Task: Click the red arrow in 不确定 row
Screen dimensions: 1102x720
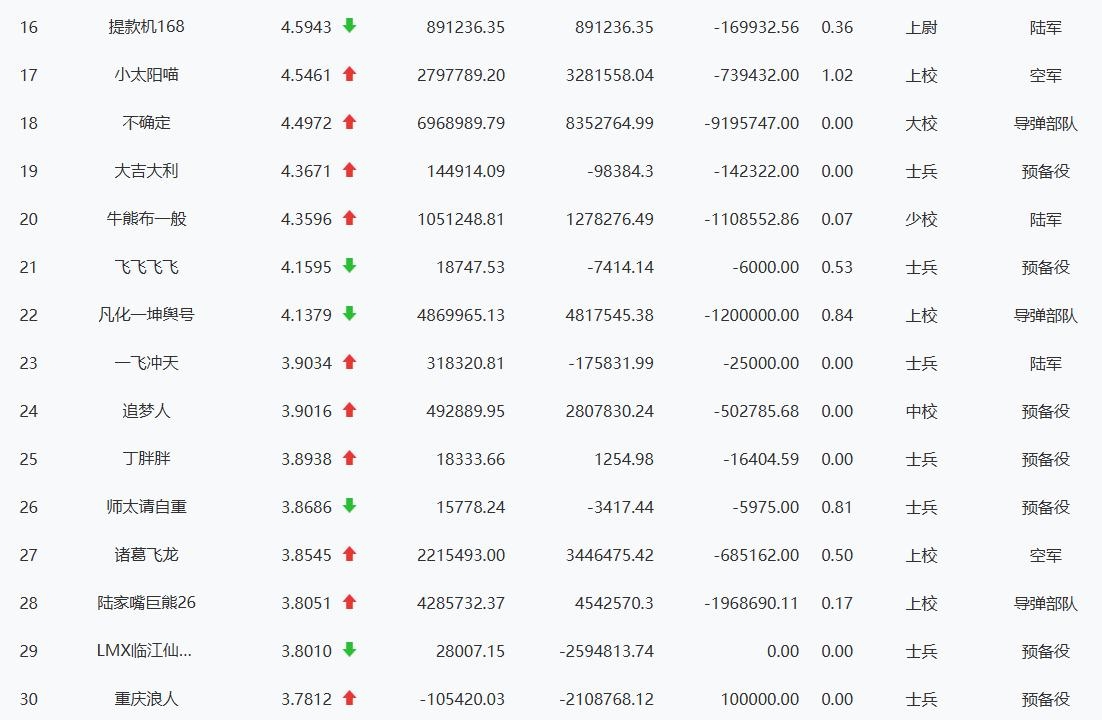Action: pyautogui.click(x=349, y=122)
